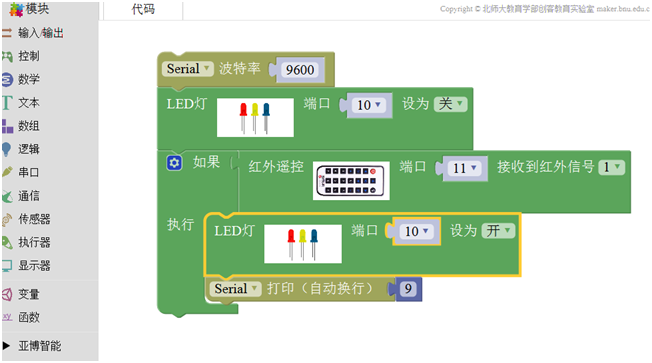Select the 控制 category icon
This screenshot has width=652, height=363.
click(7, 56)
